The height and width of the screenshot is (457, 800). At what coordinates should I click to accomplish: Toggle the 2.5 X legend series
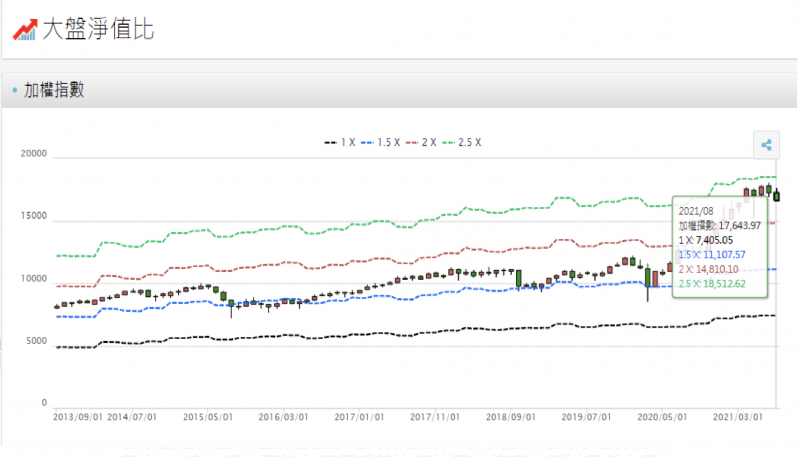(x=462, y=142)
